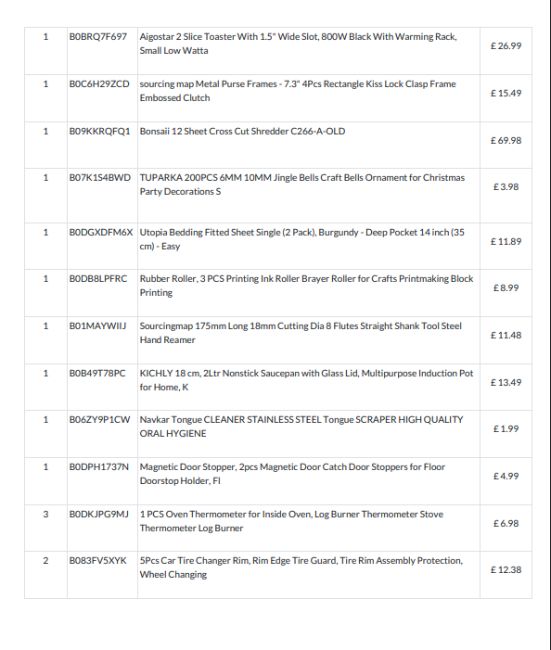Screen dimensions: 551x650
Task: Select the Rubber Roller Brayer description
Action: click(x=306, y=286)
